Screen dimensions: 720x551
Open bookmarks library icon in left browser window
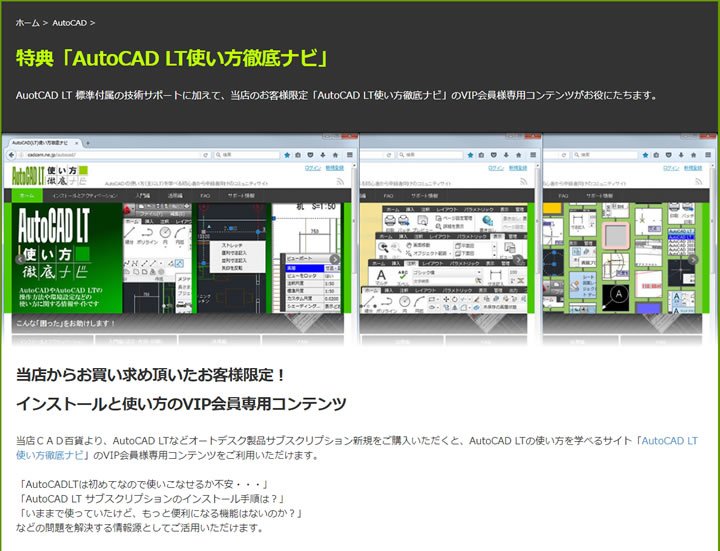pos(298,155)
